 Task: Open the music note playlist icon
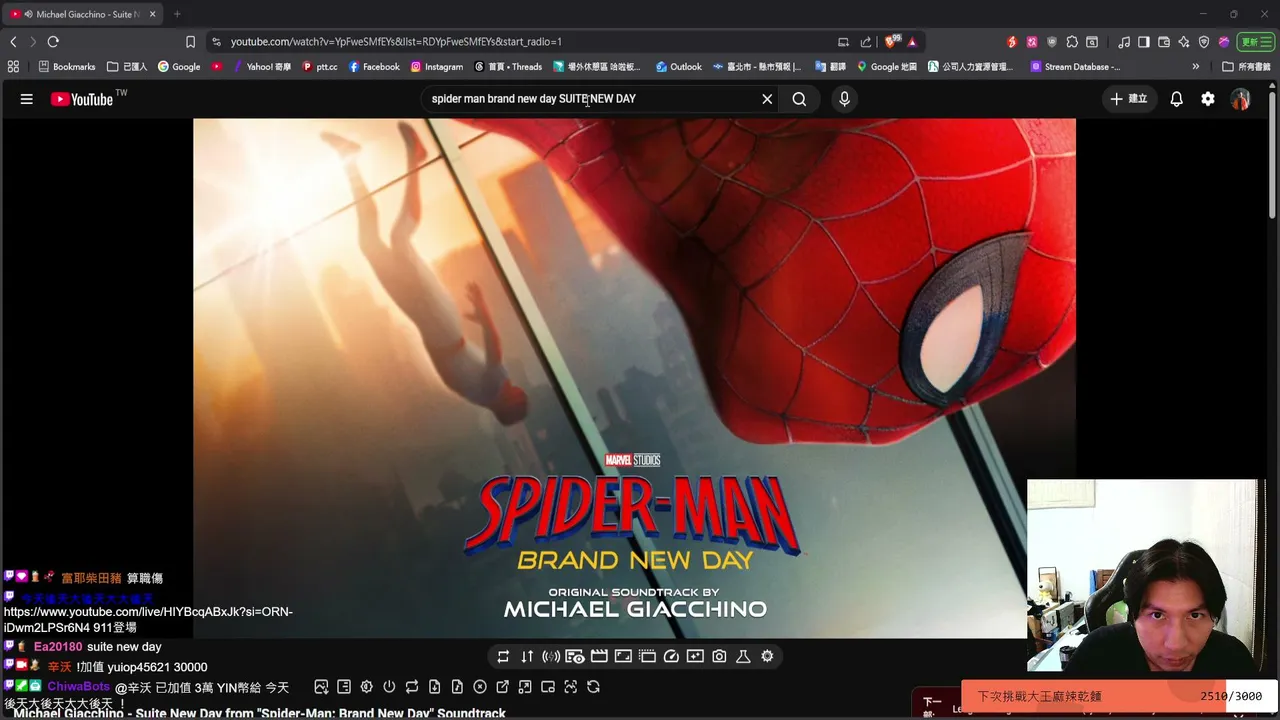pos(1125,42)
